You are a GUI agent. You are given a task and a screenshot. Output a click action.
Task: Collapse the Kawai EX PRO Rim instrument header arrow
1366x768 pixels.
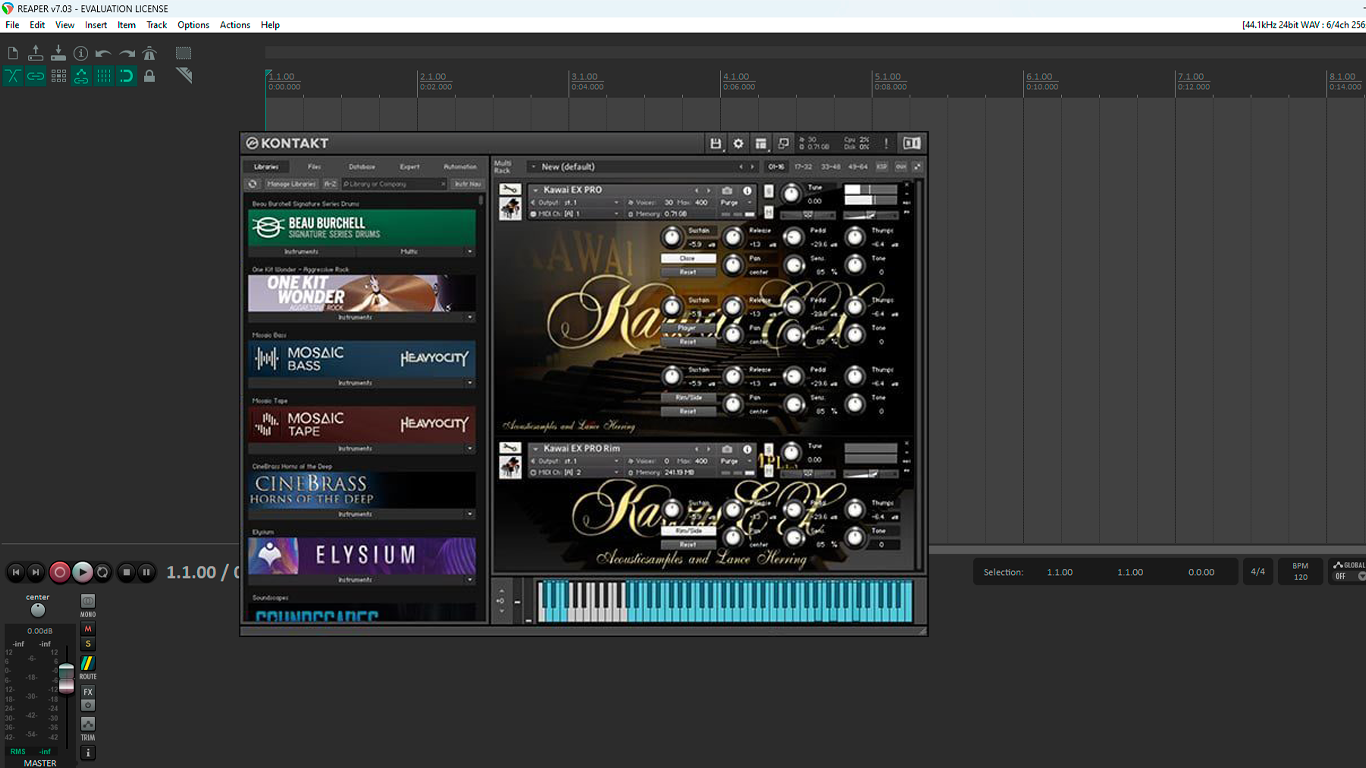(x=535, y=449)
